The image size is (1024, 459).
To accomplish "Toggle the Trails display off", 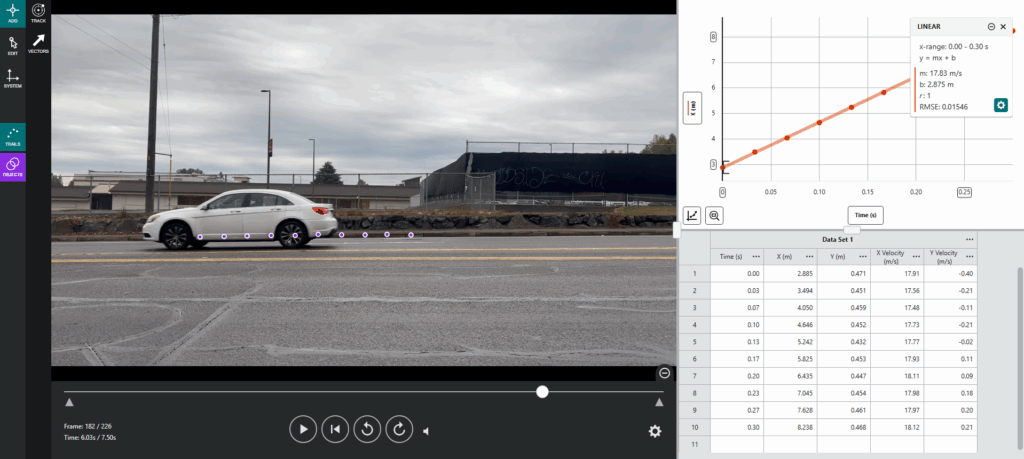I will tap(13, 136).
